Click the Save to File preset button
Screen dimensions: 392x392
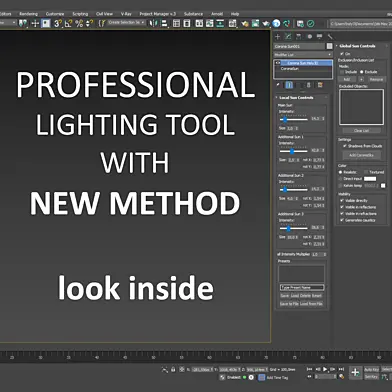click(289, 304)
